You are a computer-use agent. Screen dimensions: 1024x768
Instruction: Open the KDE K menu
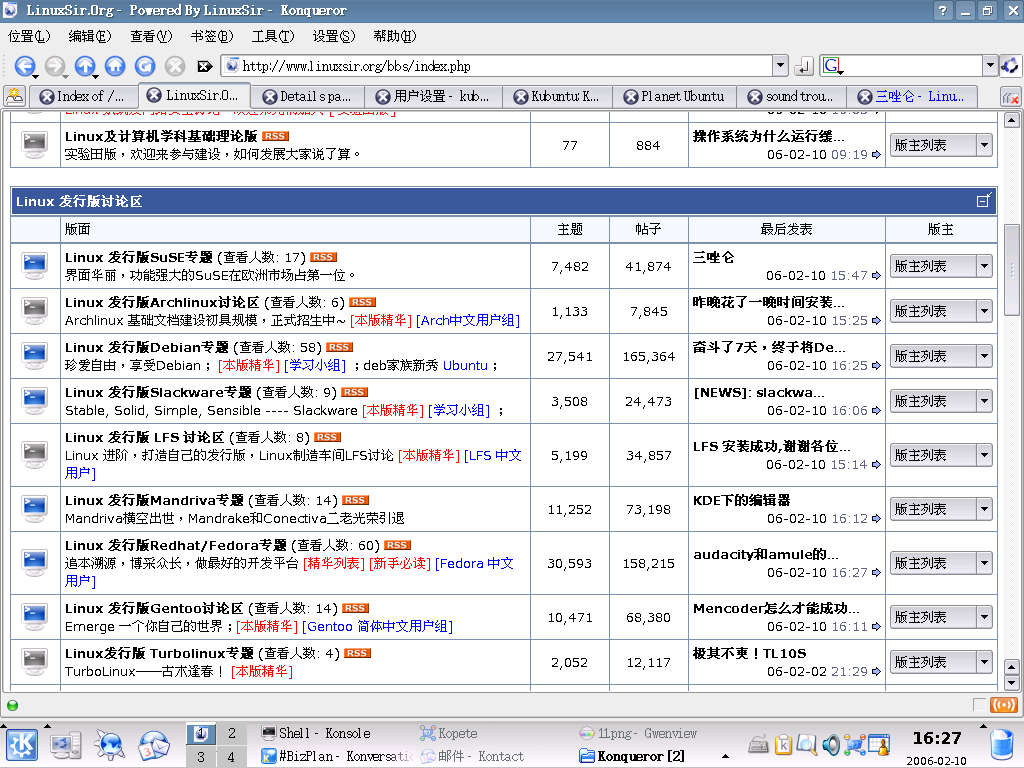22,745
